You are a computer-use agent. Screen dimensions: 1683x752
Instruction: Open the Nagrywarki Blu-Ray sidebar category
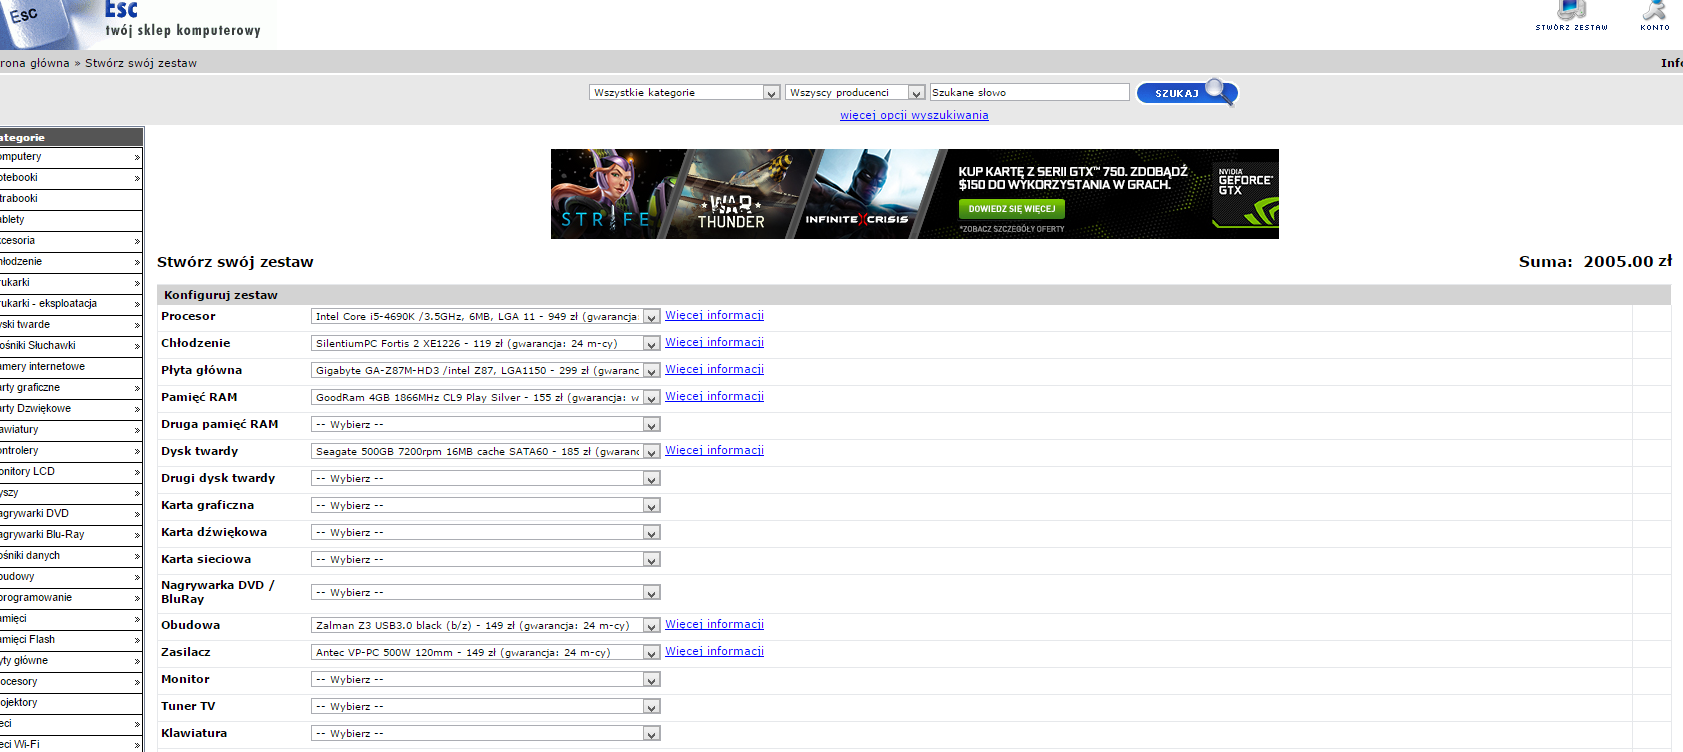point(71,535)
